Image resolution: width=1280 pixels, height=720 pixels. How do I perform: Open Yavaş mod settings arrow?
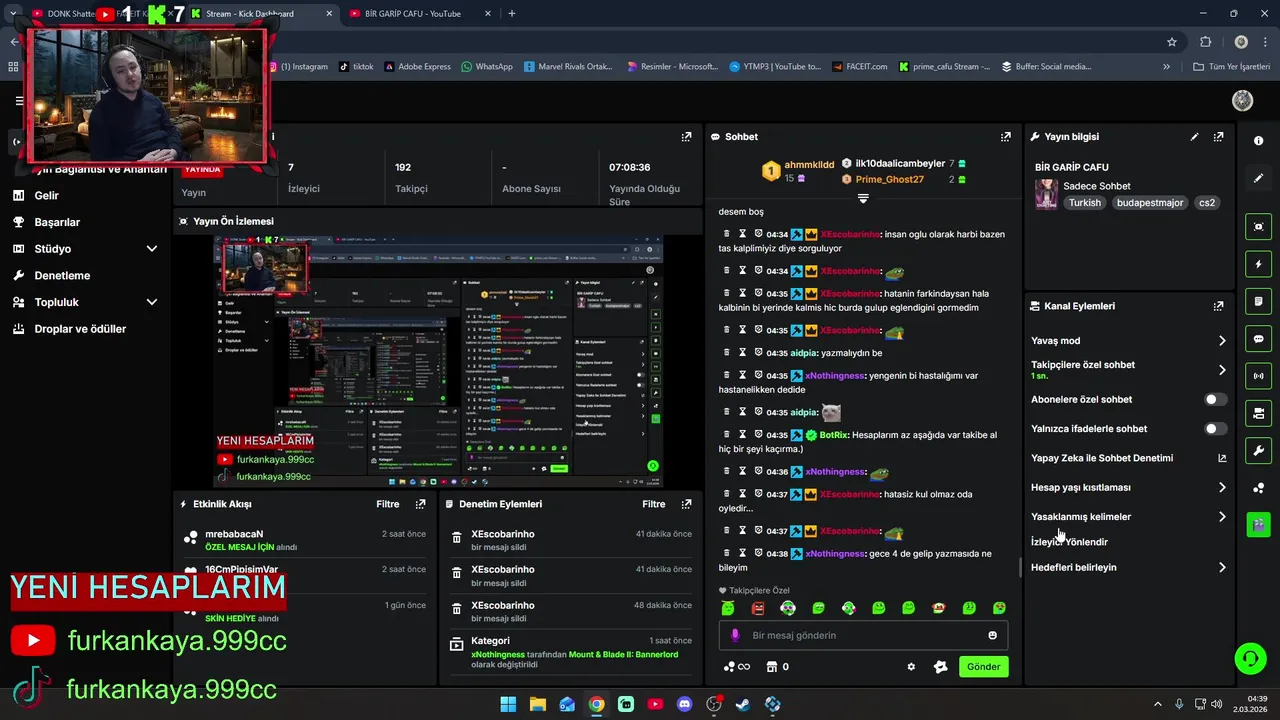click(1221, 341)
